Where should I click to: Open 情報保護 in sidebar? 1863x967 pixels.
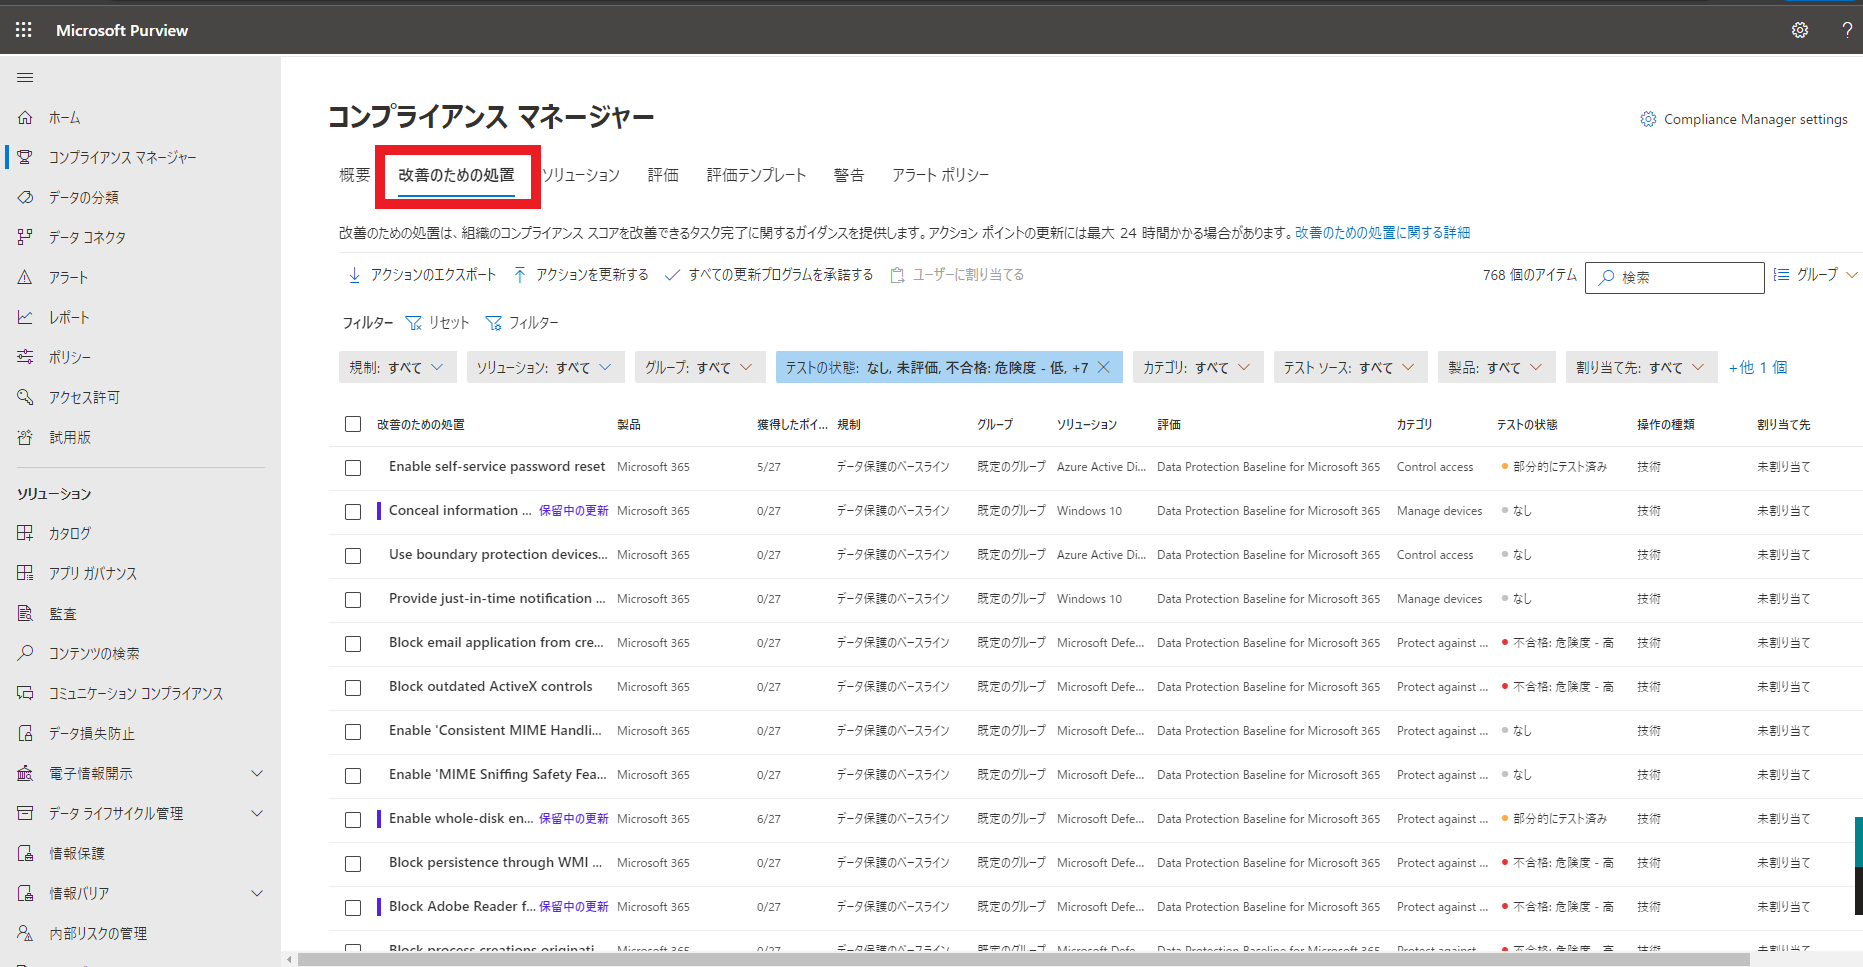[76, 853]
